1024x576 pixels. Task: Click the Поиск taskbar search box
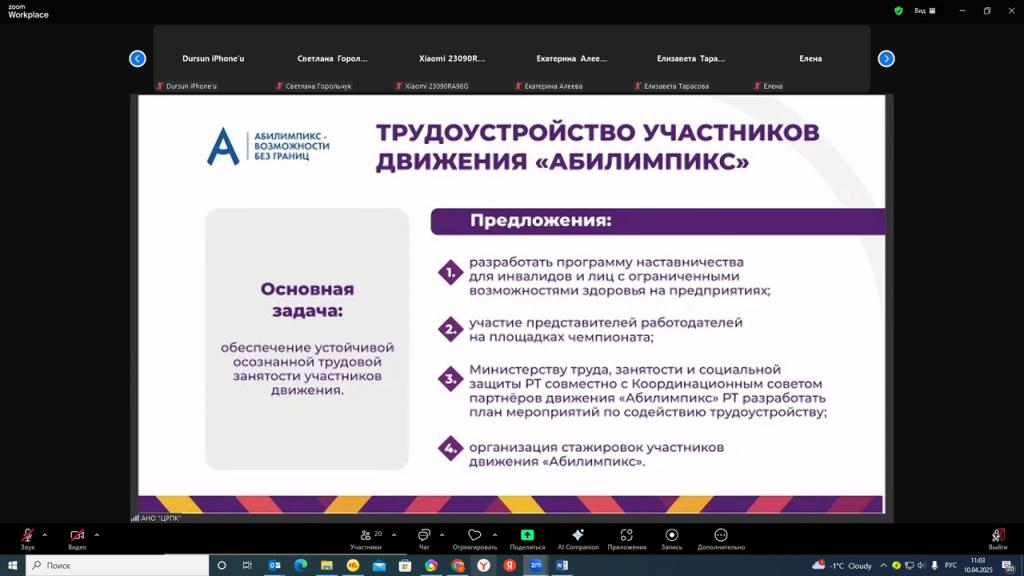pyautogui.click(x=118, y=566)
